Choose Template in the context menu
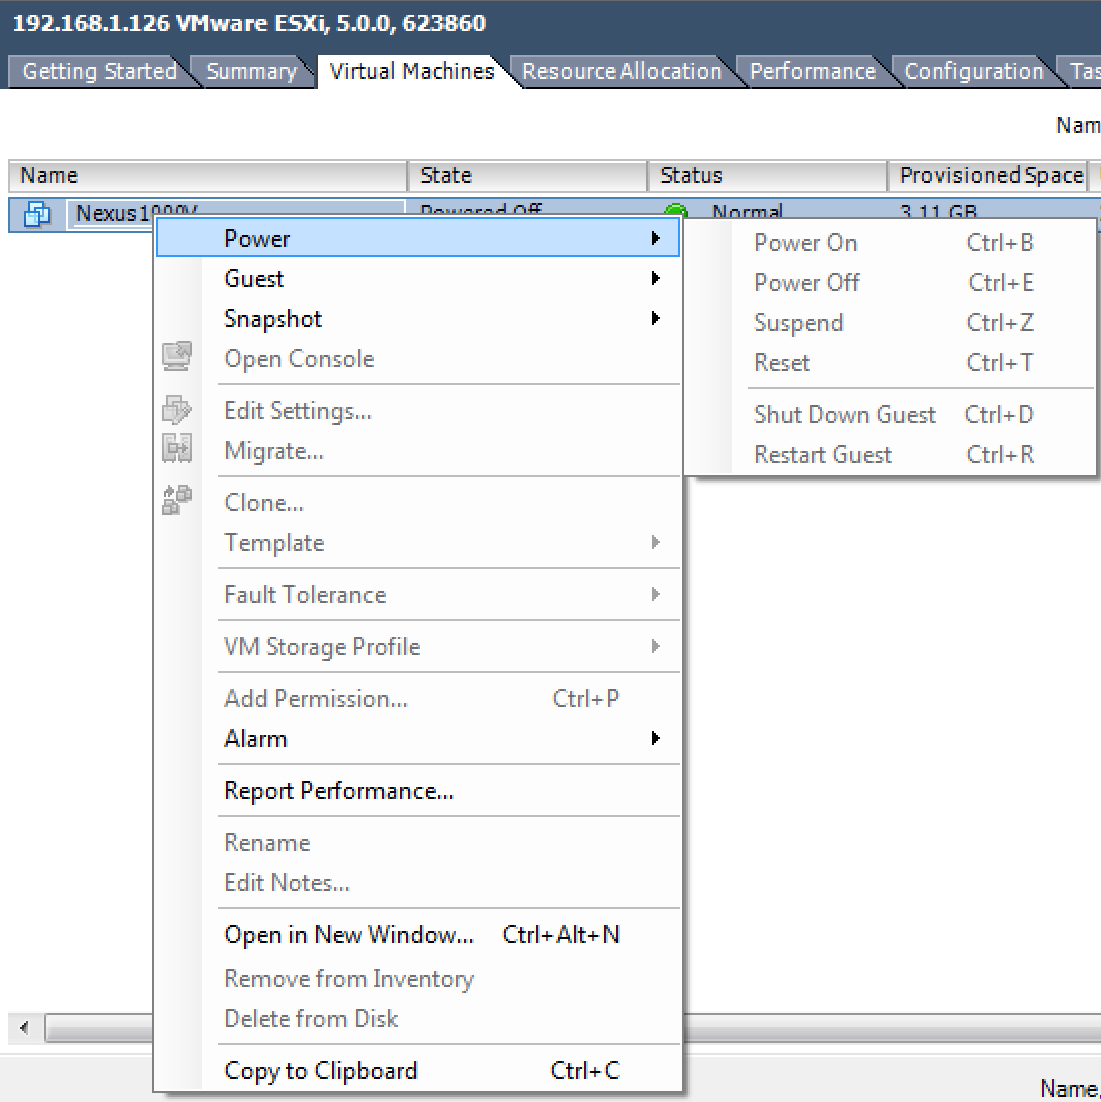The height and width of the screenshot is (1102, 1101). click(x=417, y=543)
